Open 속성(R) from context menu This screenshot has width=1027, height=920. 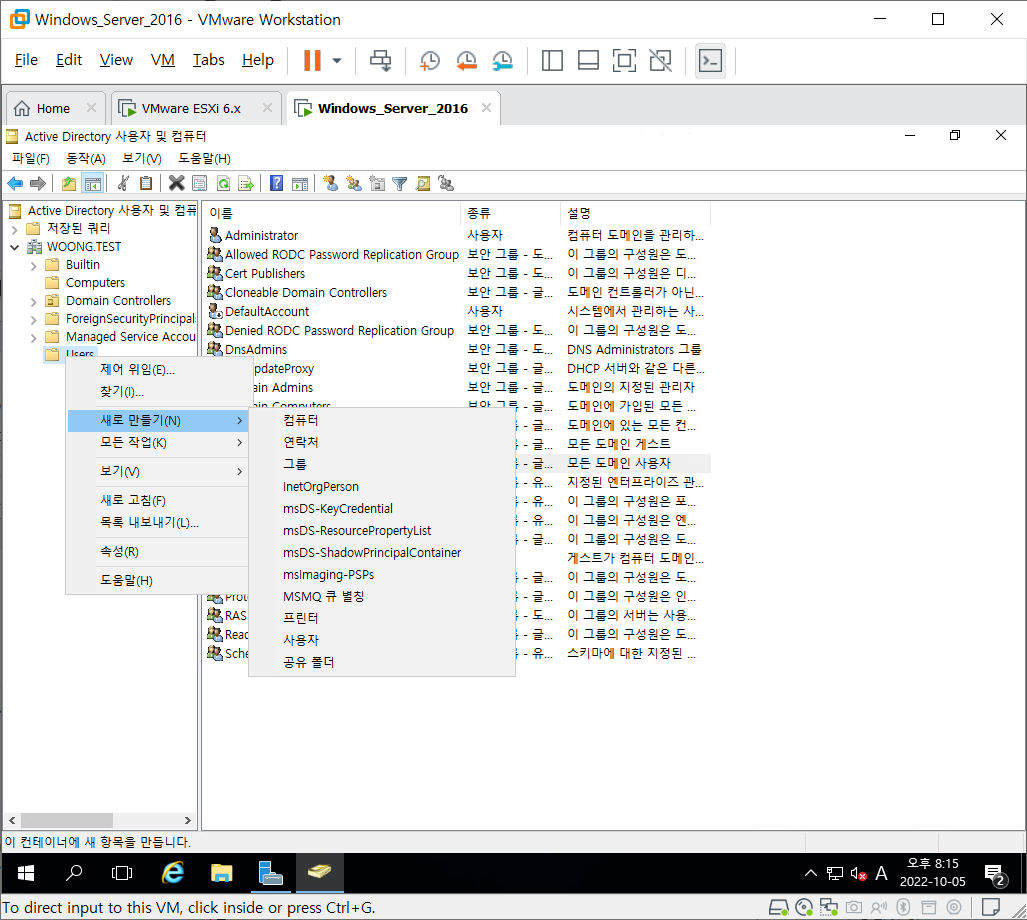pos(158,551)
